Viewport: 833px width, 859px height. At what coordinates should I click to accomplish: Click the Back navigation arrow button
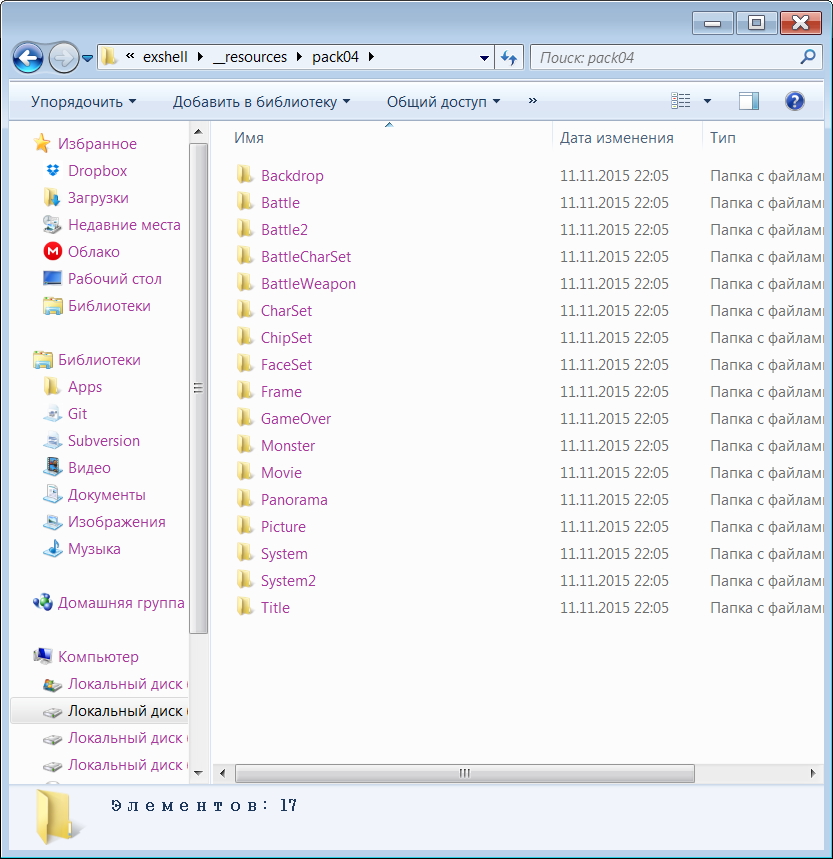tap(28, 58)
